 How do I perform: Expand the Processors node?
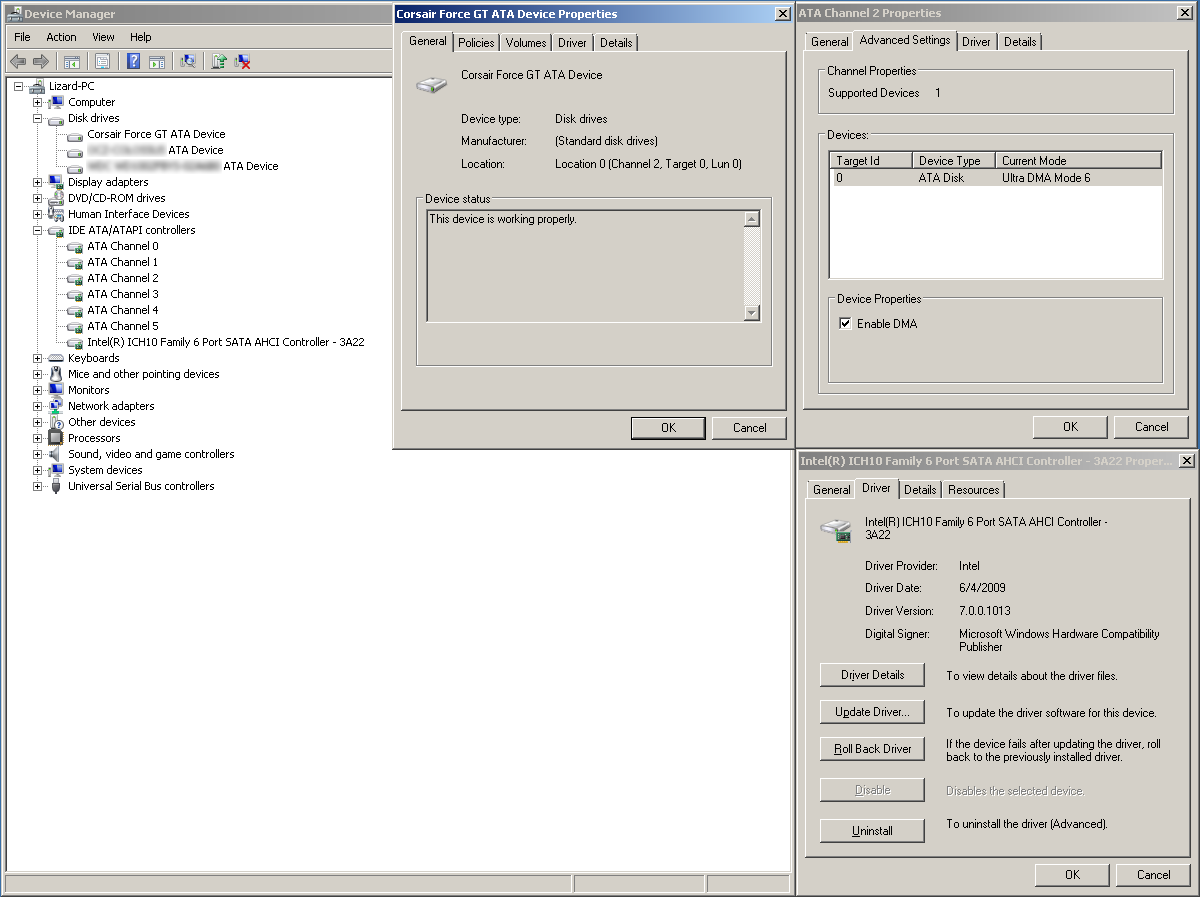tap(37, 438)
